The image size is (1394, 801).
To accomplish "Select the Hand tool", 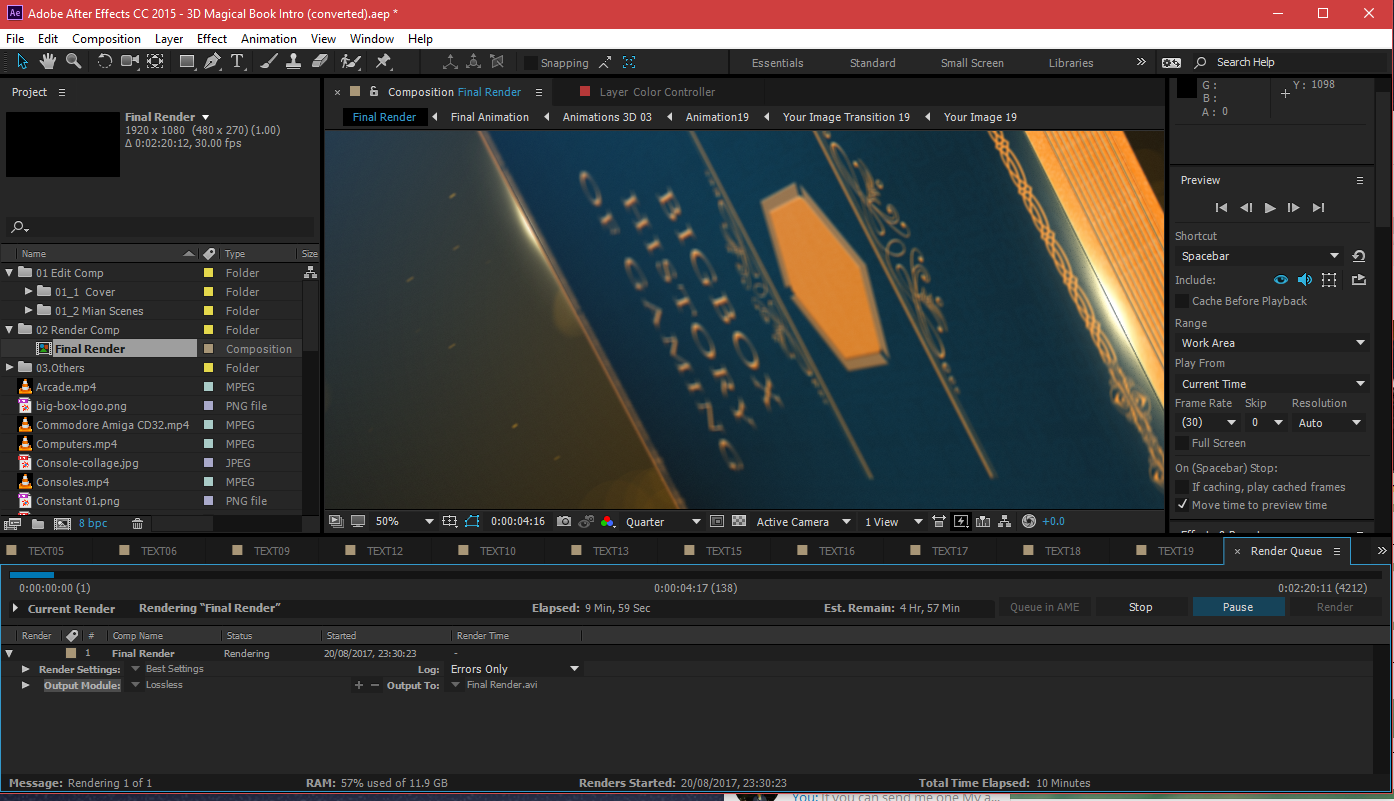I will pos(47,62).
